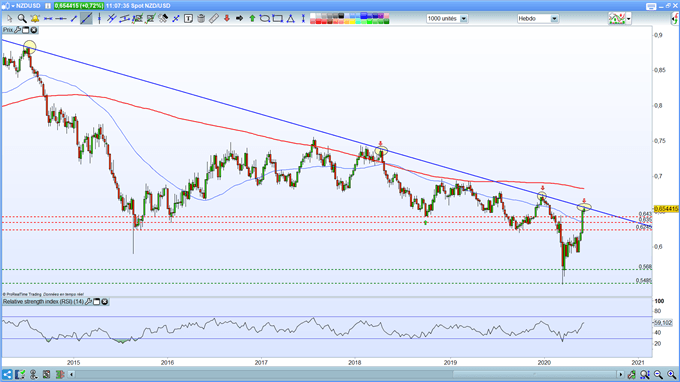
Task: Maximize the RSI indicator panel
Action: coord(97,301)
